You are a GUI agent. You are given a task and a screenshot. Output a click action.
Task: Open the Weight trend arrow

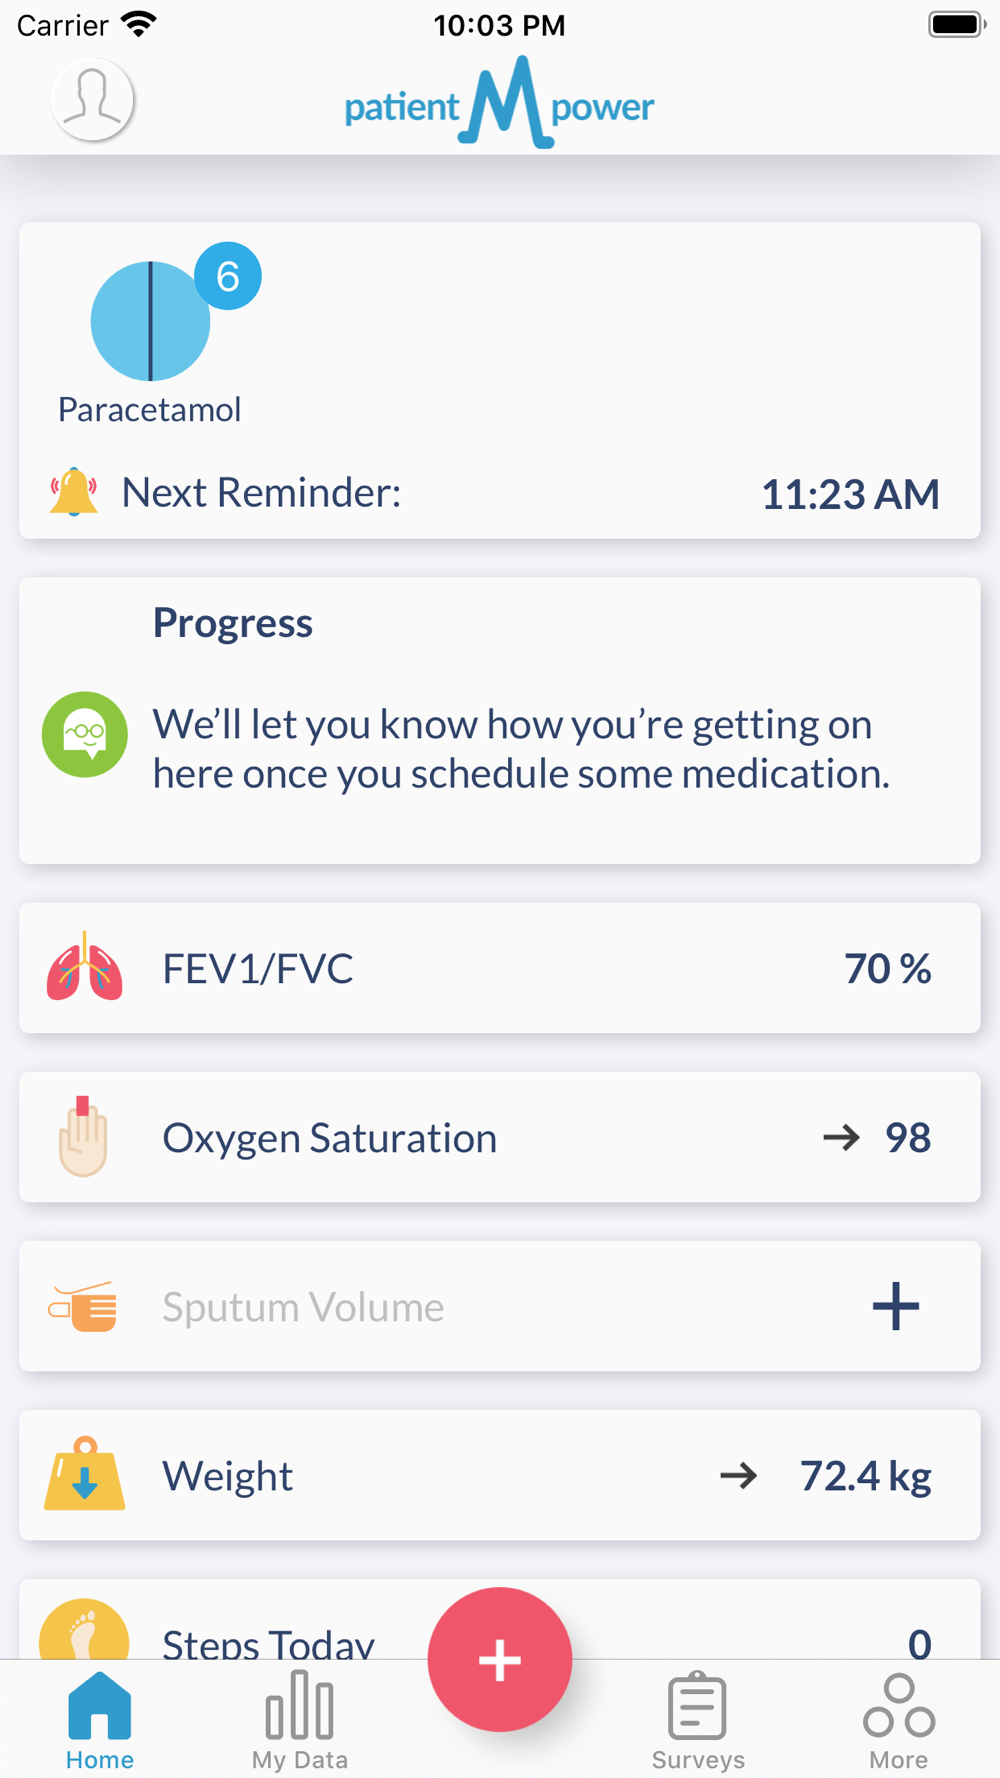739,1475
